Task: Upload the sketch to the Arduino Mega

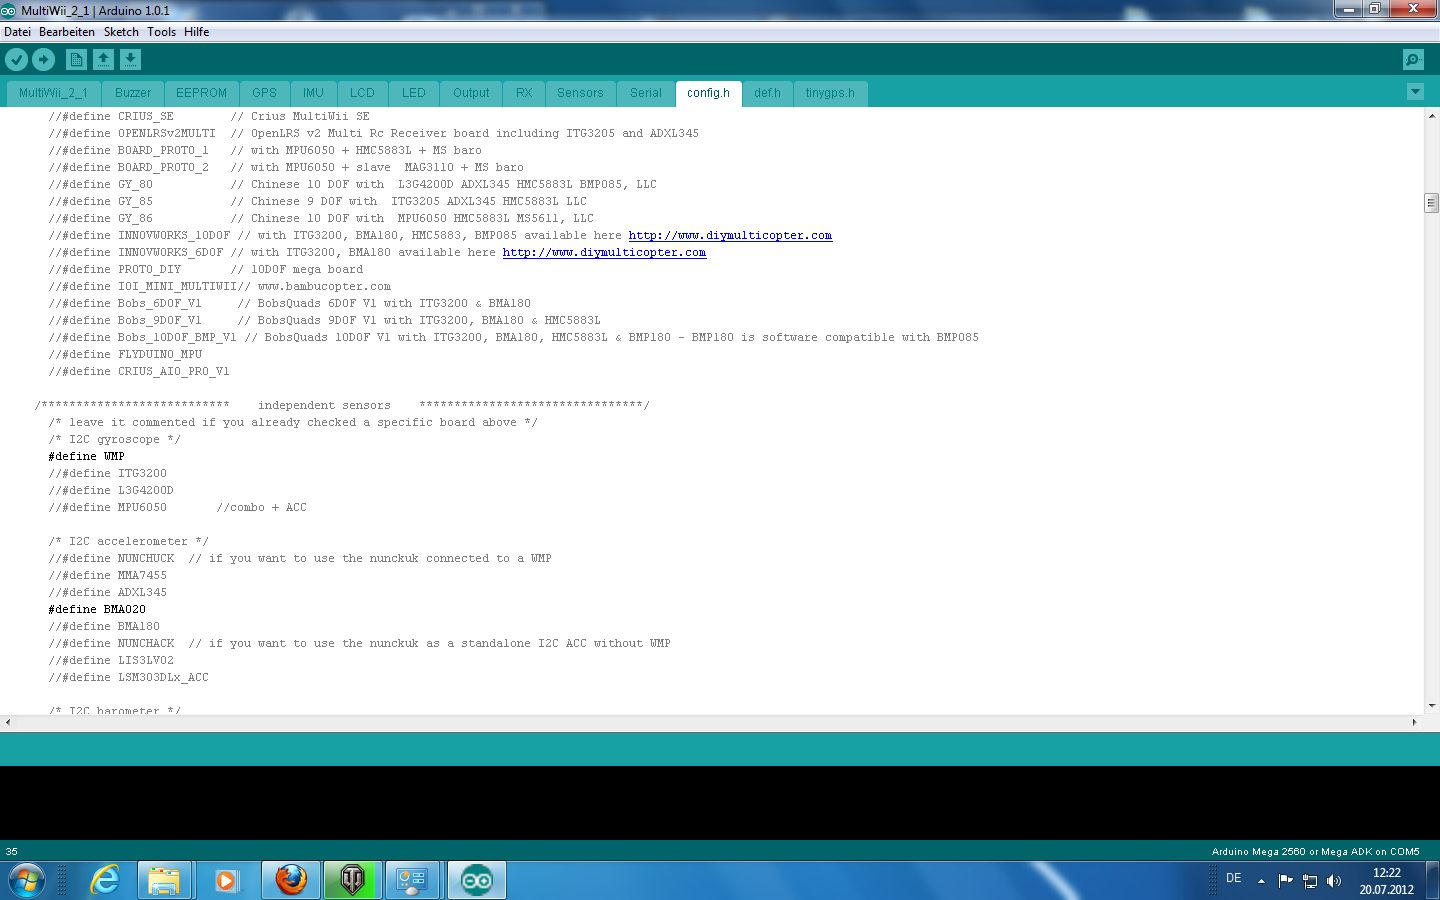Action: click(43, 59)
